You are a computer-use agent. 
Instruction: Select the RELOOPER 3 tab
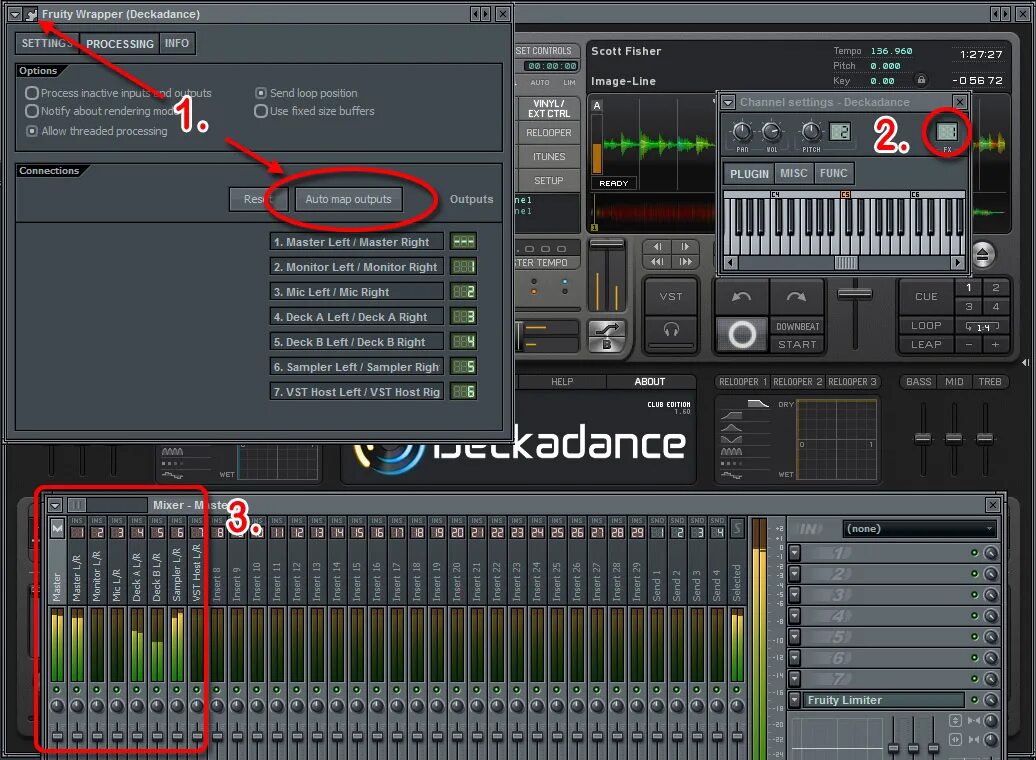852,382
